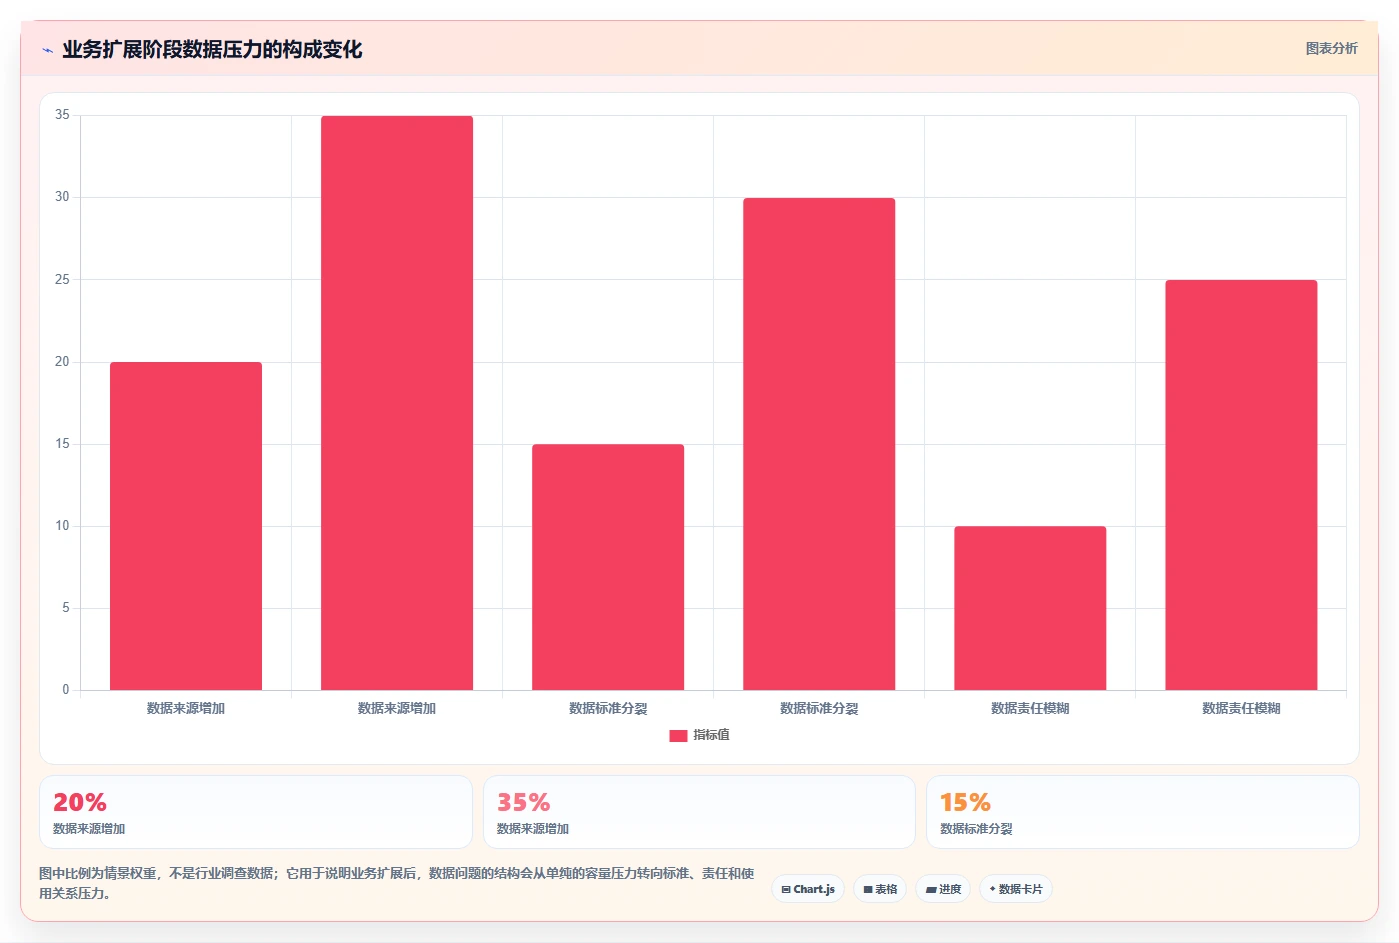The image size is (1399, 943).
Task: Open the 35% 数据来源增加 stat card
Action: click(699, 812)
